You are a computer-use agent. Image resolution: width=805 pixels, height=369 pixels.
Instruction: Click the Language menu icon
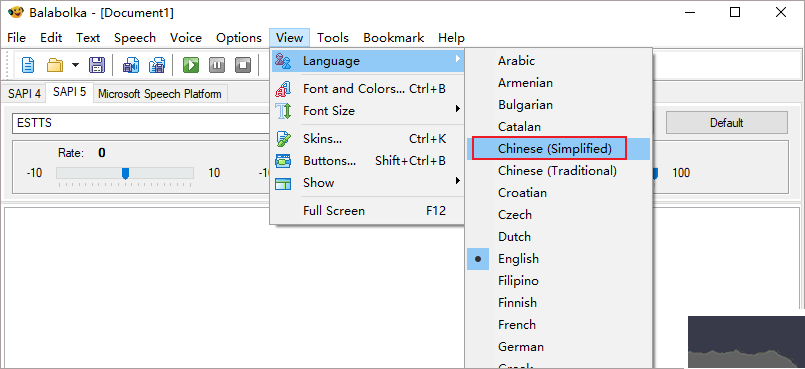point(283,61)
